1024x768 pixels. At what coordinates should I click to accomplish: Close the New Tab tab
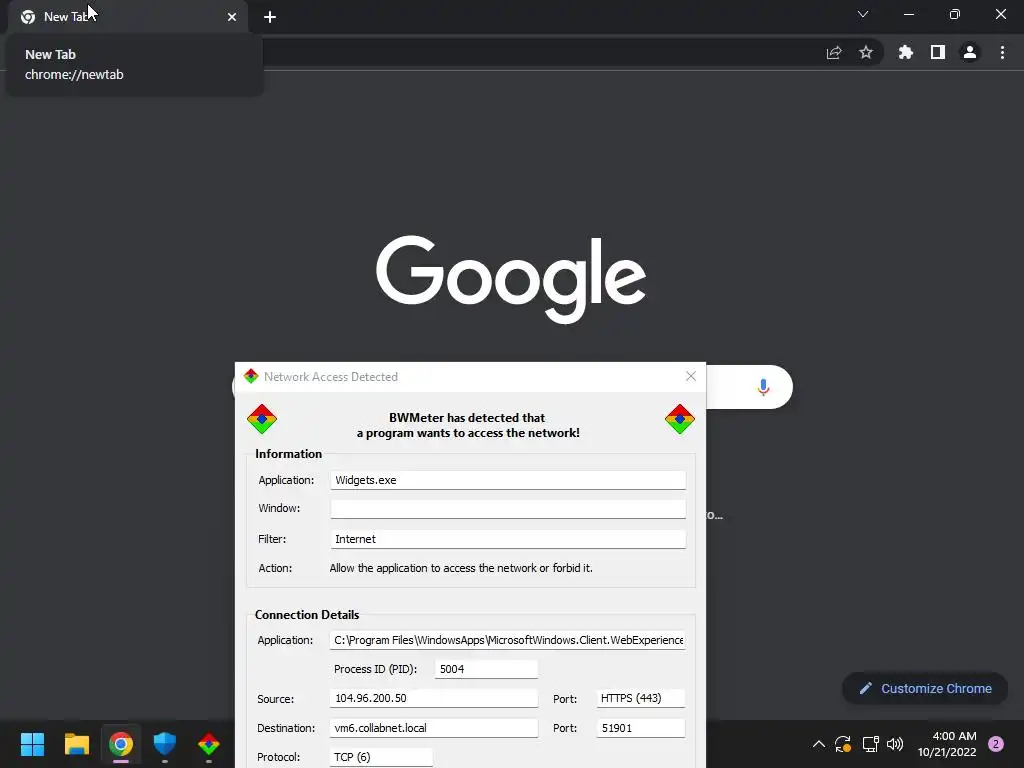(232, 17)
